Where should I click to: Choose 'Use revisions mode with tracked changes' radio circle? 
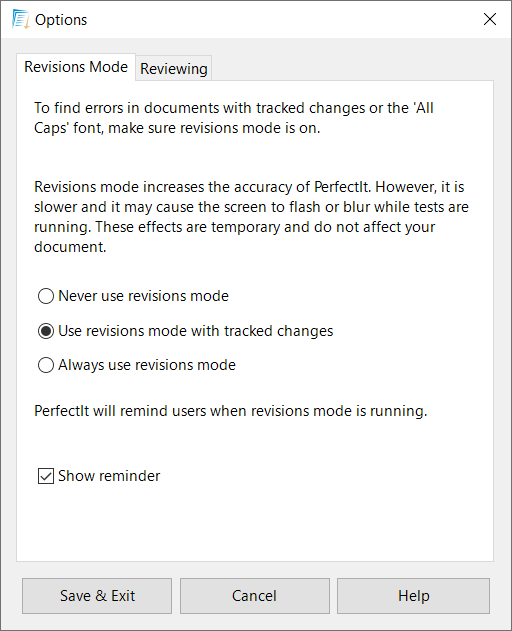point(46,331)
